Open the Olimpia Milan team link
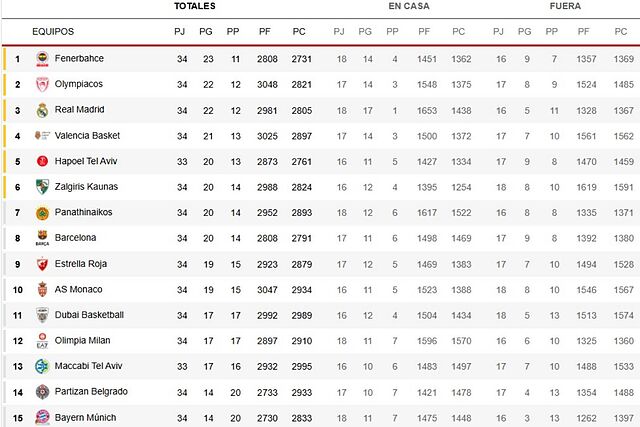 pos(84,341)
